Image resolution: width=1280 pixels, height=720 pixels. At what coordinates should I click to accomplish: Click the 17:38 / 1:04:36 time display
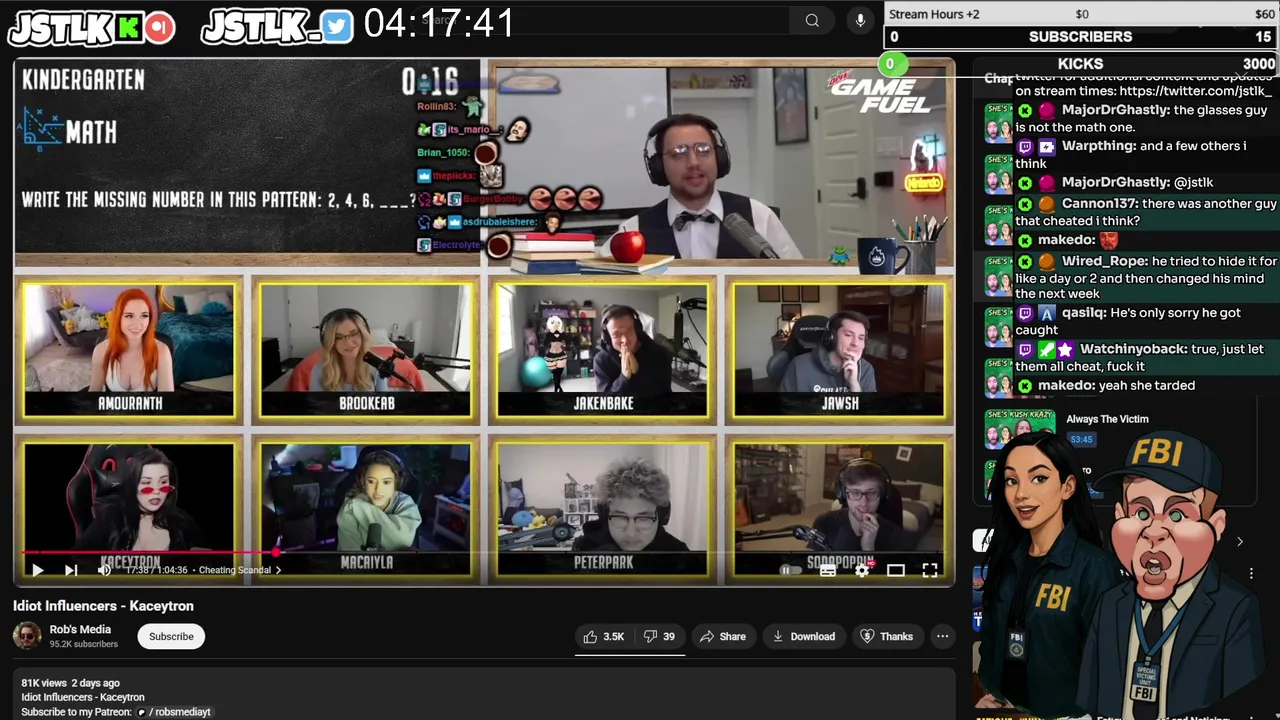click(x=157, y=570)
